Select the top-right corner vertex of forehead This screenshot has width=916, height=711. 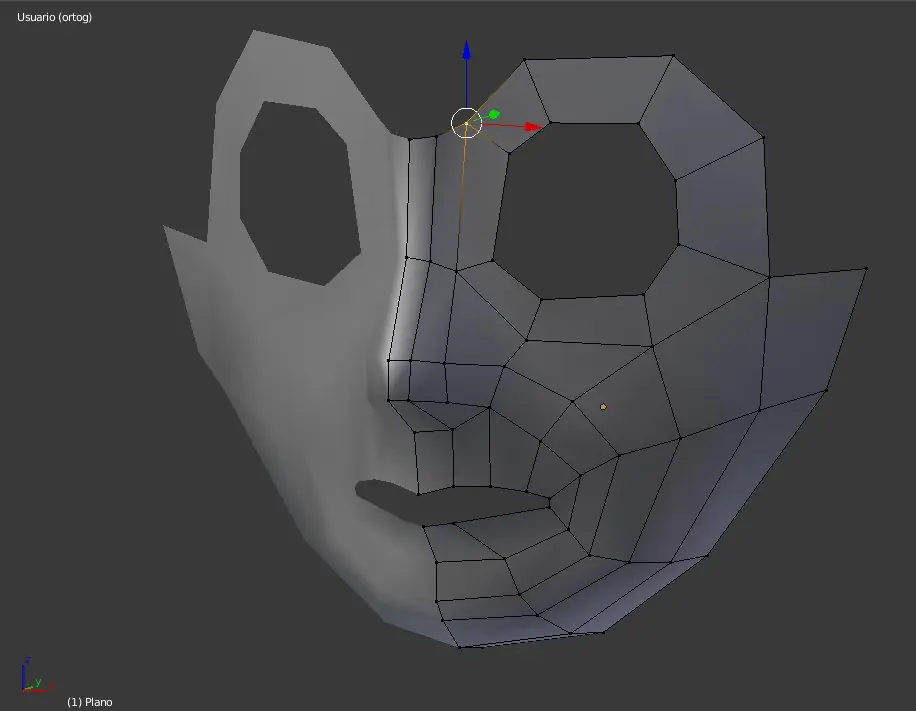click(673, 55)
